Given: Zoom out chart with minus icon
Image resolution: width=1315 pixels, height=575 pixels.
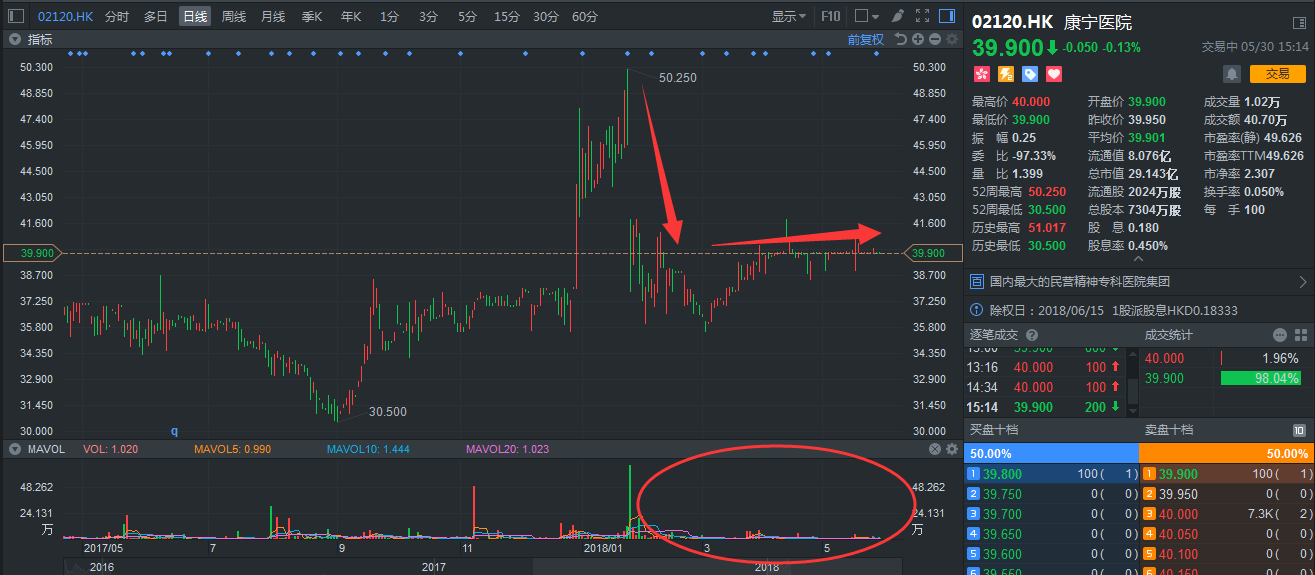Looking at the screenshot, I should [x=934, y=39].
